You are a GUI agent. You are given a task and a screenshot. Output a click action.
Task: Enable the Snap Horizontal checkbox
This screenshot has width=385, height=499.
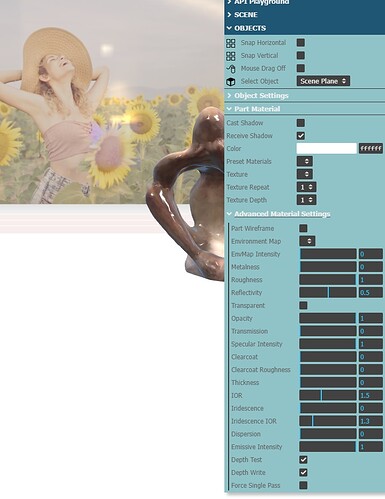coord(301,43)
